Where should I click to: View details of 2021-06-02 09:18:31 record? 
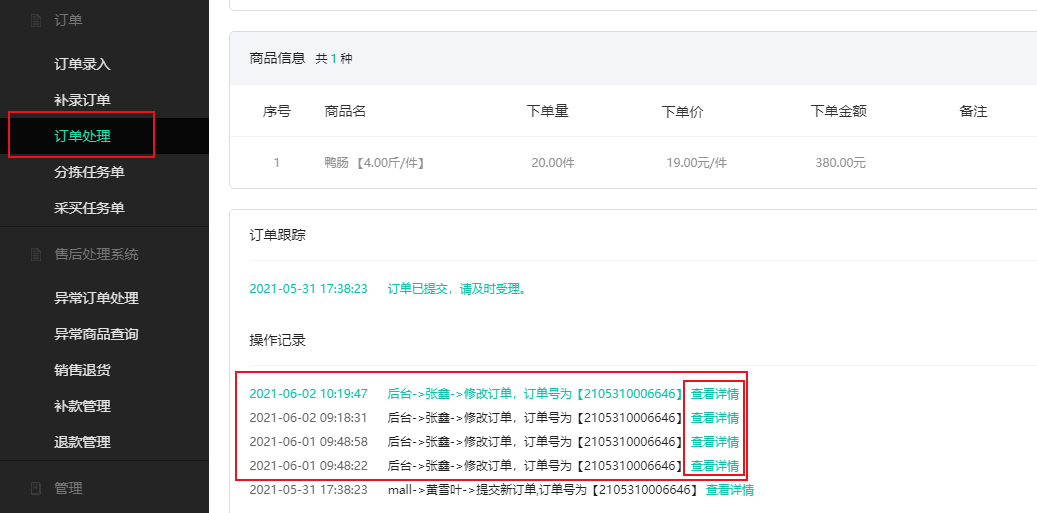click(x=715, y=418)
